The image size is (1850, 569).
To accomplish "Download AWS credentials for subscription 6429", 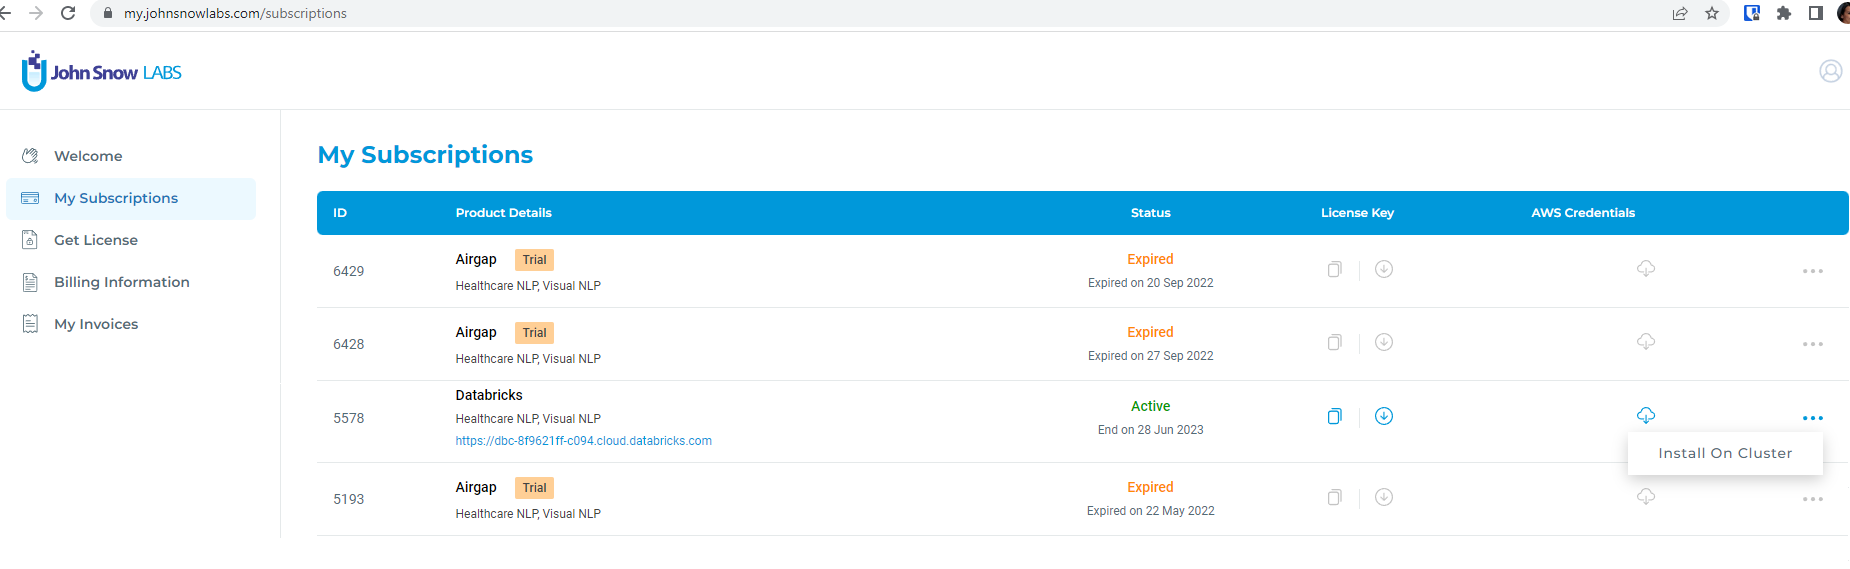I will [1646, 269].
